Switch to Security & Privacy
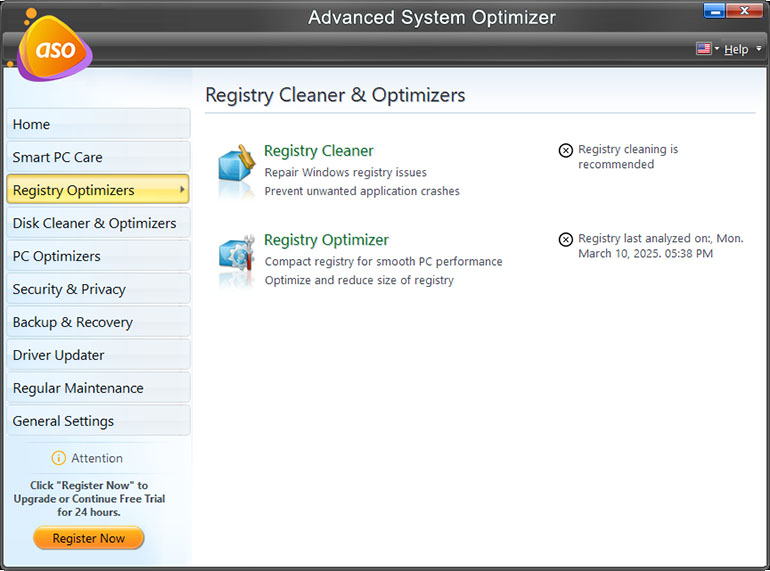Viewport: 770px width, 571px height. click(97, 289)
